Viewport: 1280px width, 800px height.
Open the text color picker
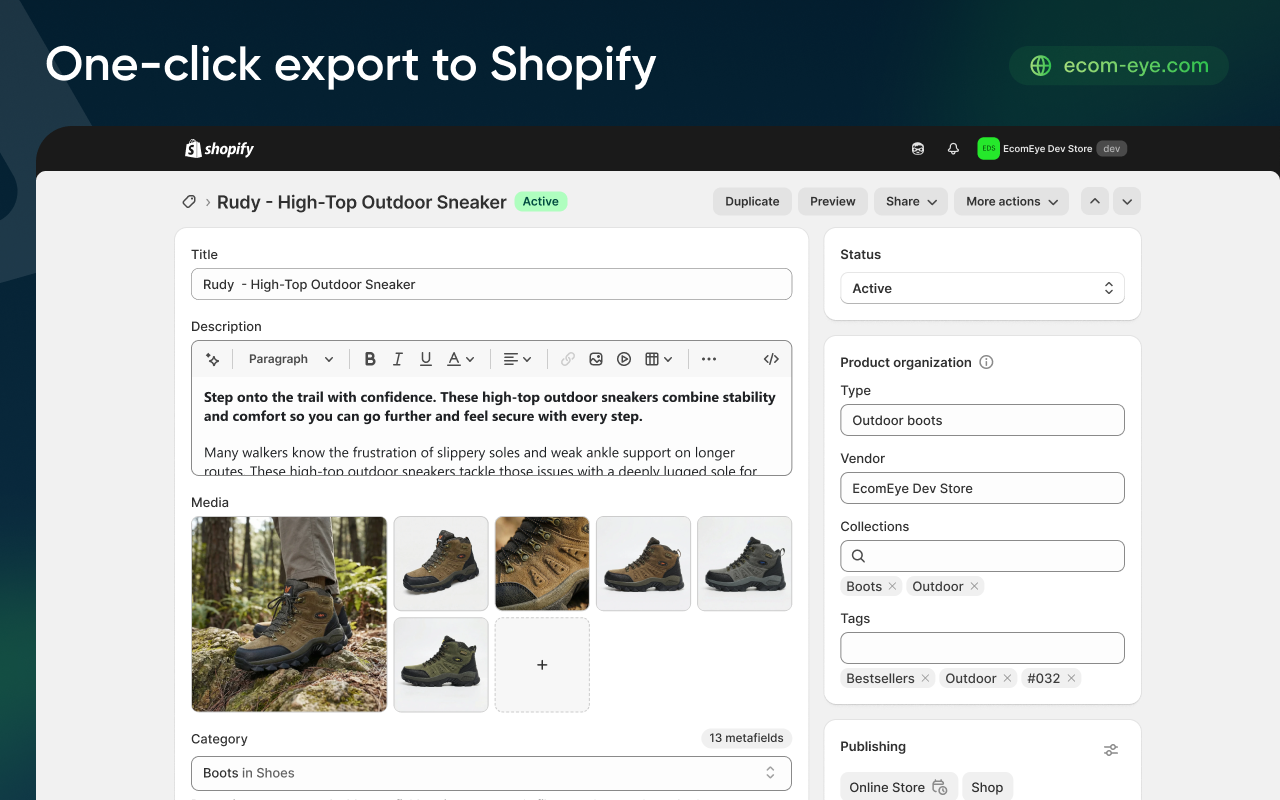(x=460, y=359)
